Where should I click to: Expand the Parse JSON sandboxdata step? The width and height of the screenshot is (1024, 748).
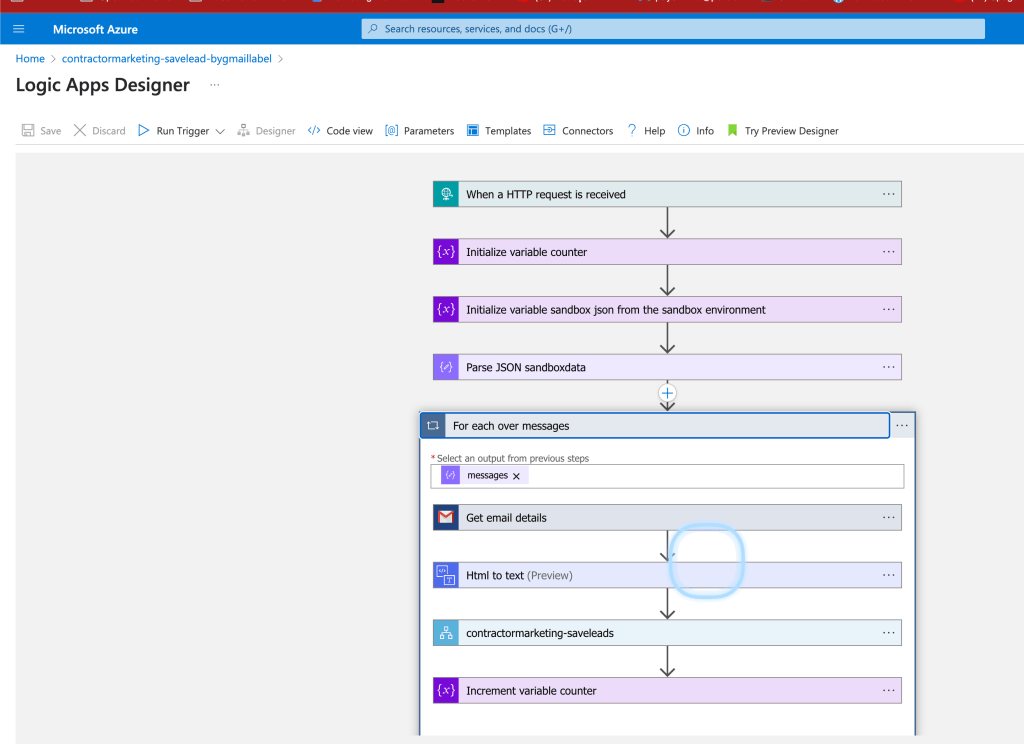(667, 367)
